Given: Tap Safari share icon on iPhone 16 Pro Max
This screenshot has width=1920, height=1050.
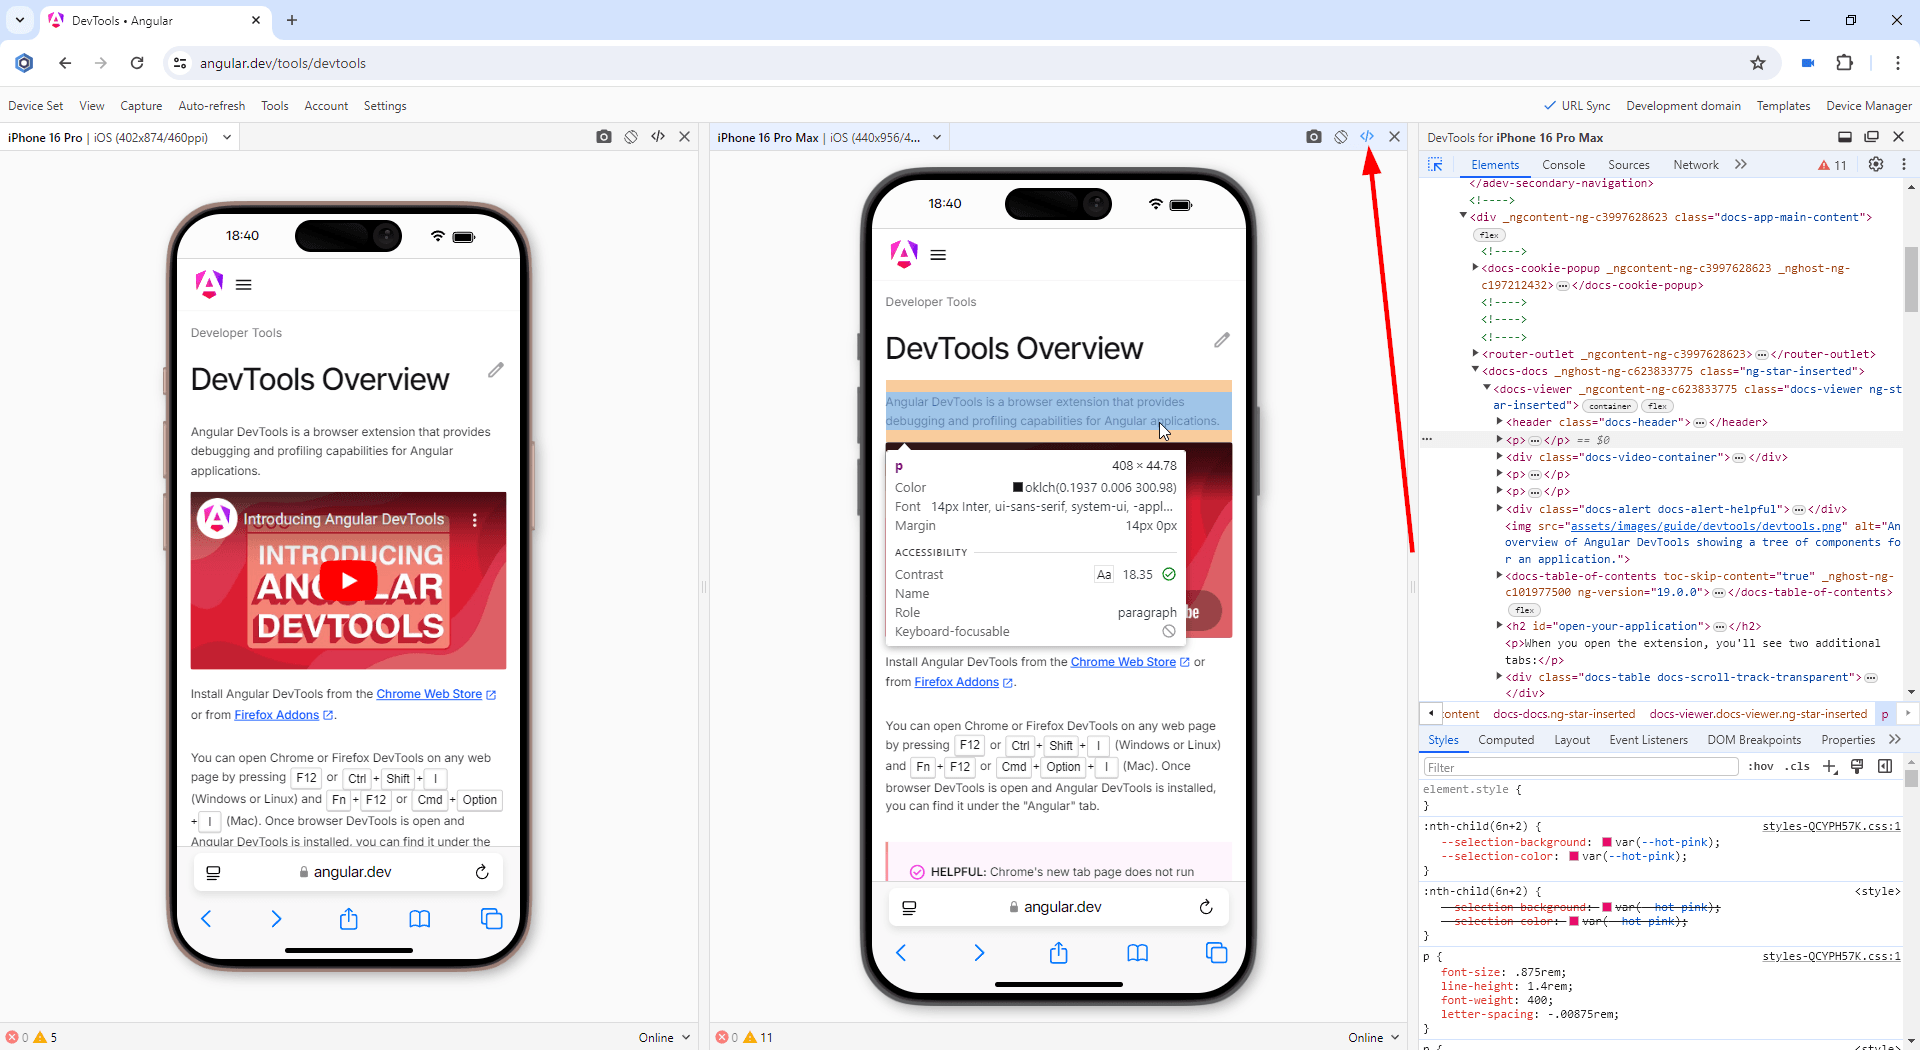Looking at the screenshot, I should coord(1059,953).
